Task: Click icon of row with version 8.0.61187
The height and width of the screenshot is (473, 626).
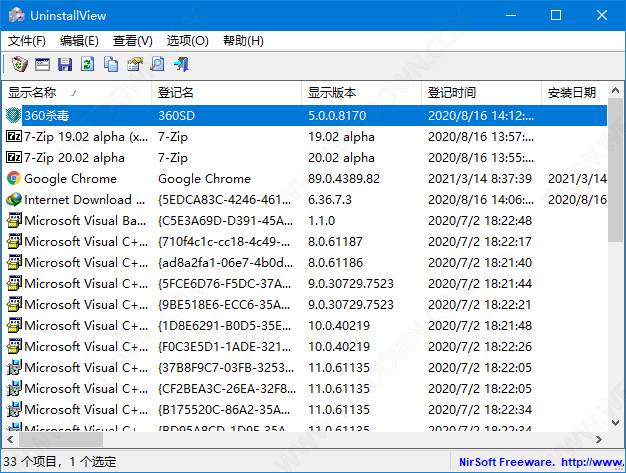Action: tap(14, 241)
